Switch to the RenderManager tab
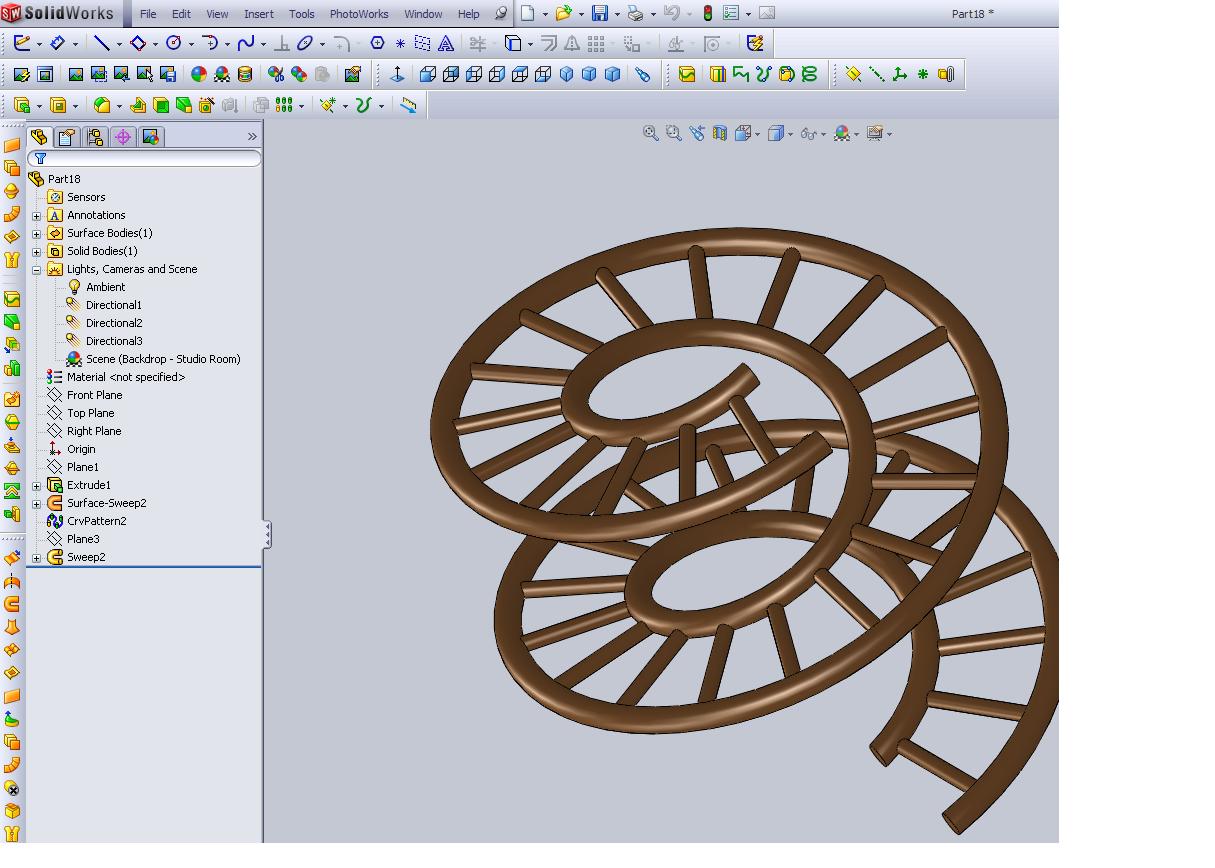 (x=151, y=137)
